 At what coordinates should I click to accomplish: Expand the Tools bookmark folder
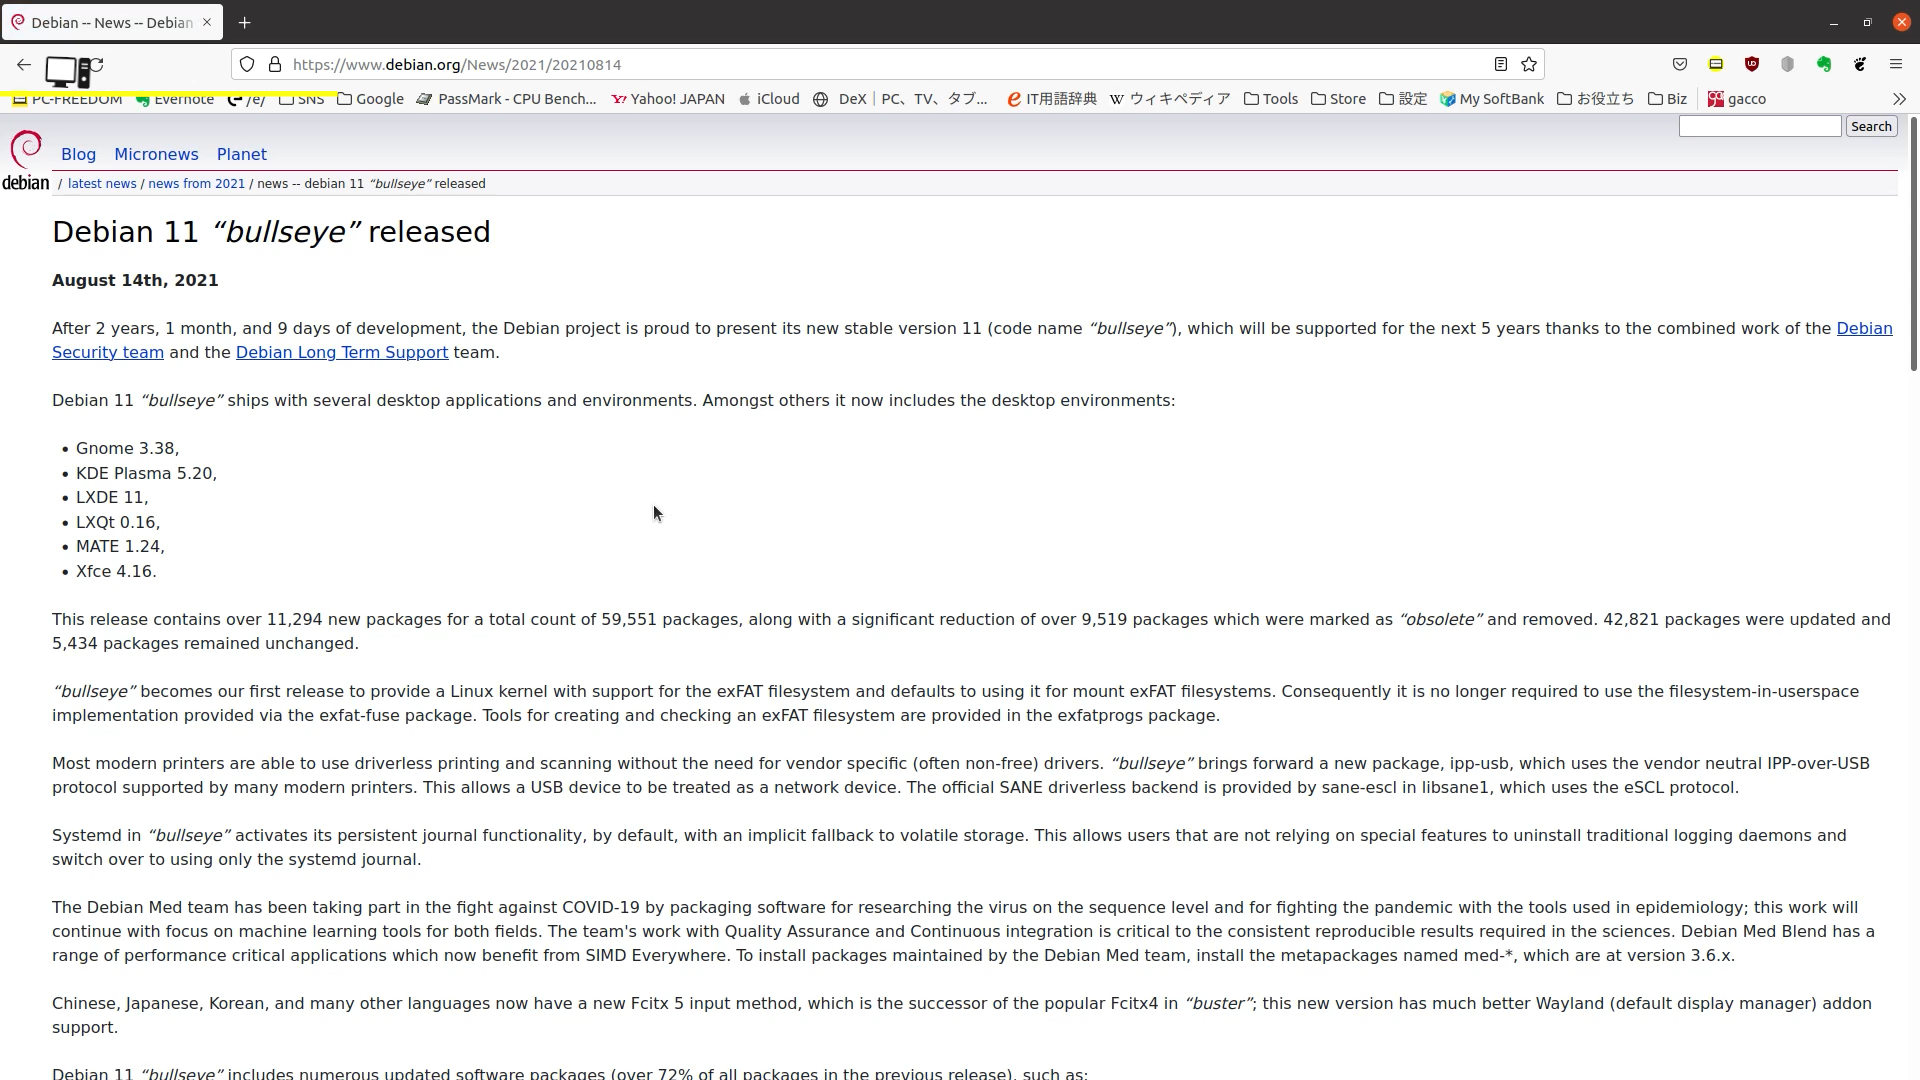[x=1271, y=99]
